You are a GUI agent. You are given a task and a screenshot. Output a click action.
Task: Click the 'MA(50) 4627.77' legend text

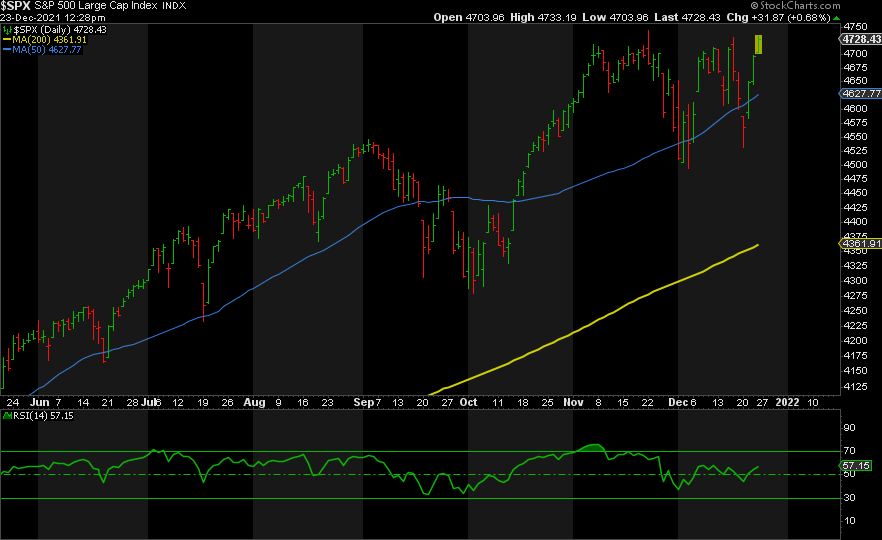[x=47, y=50]
